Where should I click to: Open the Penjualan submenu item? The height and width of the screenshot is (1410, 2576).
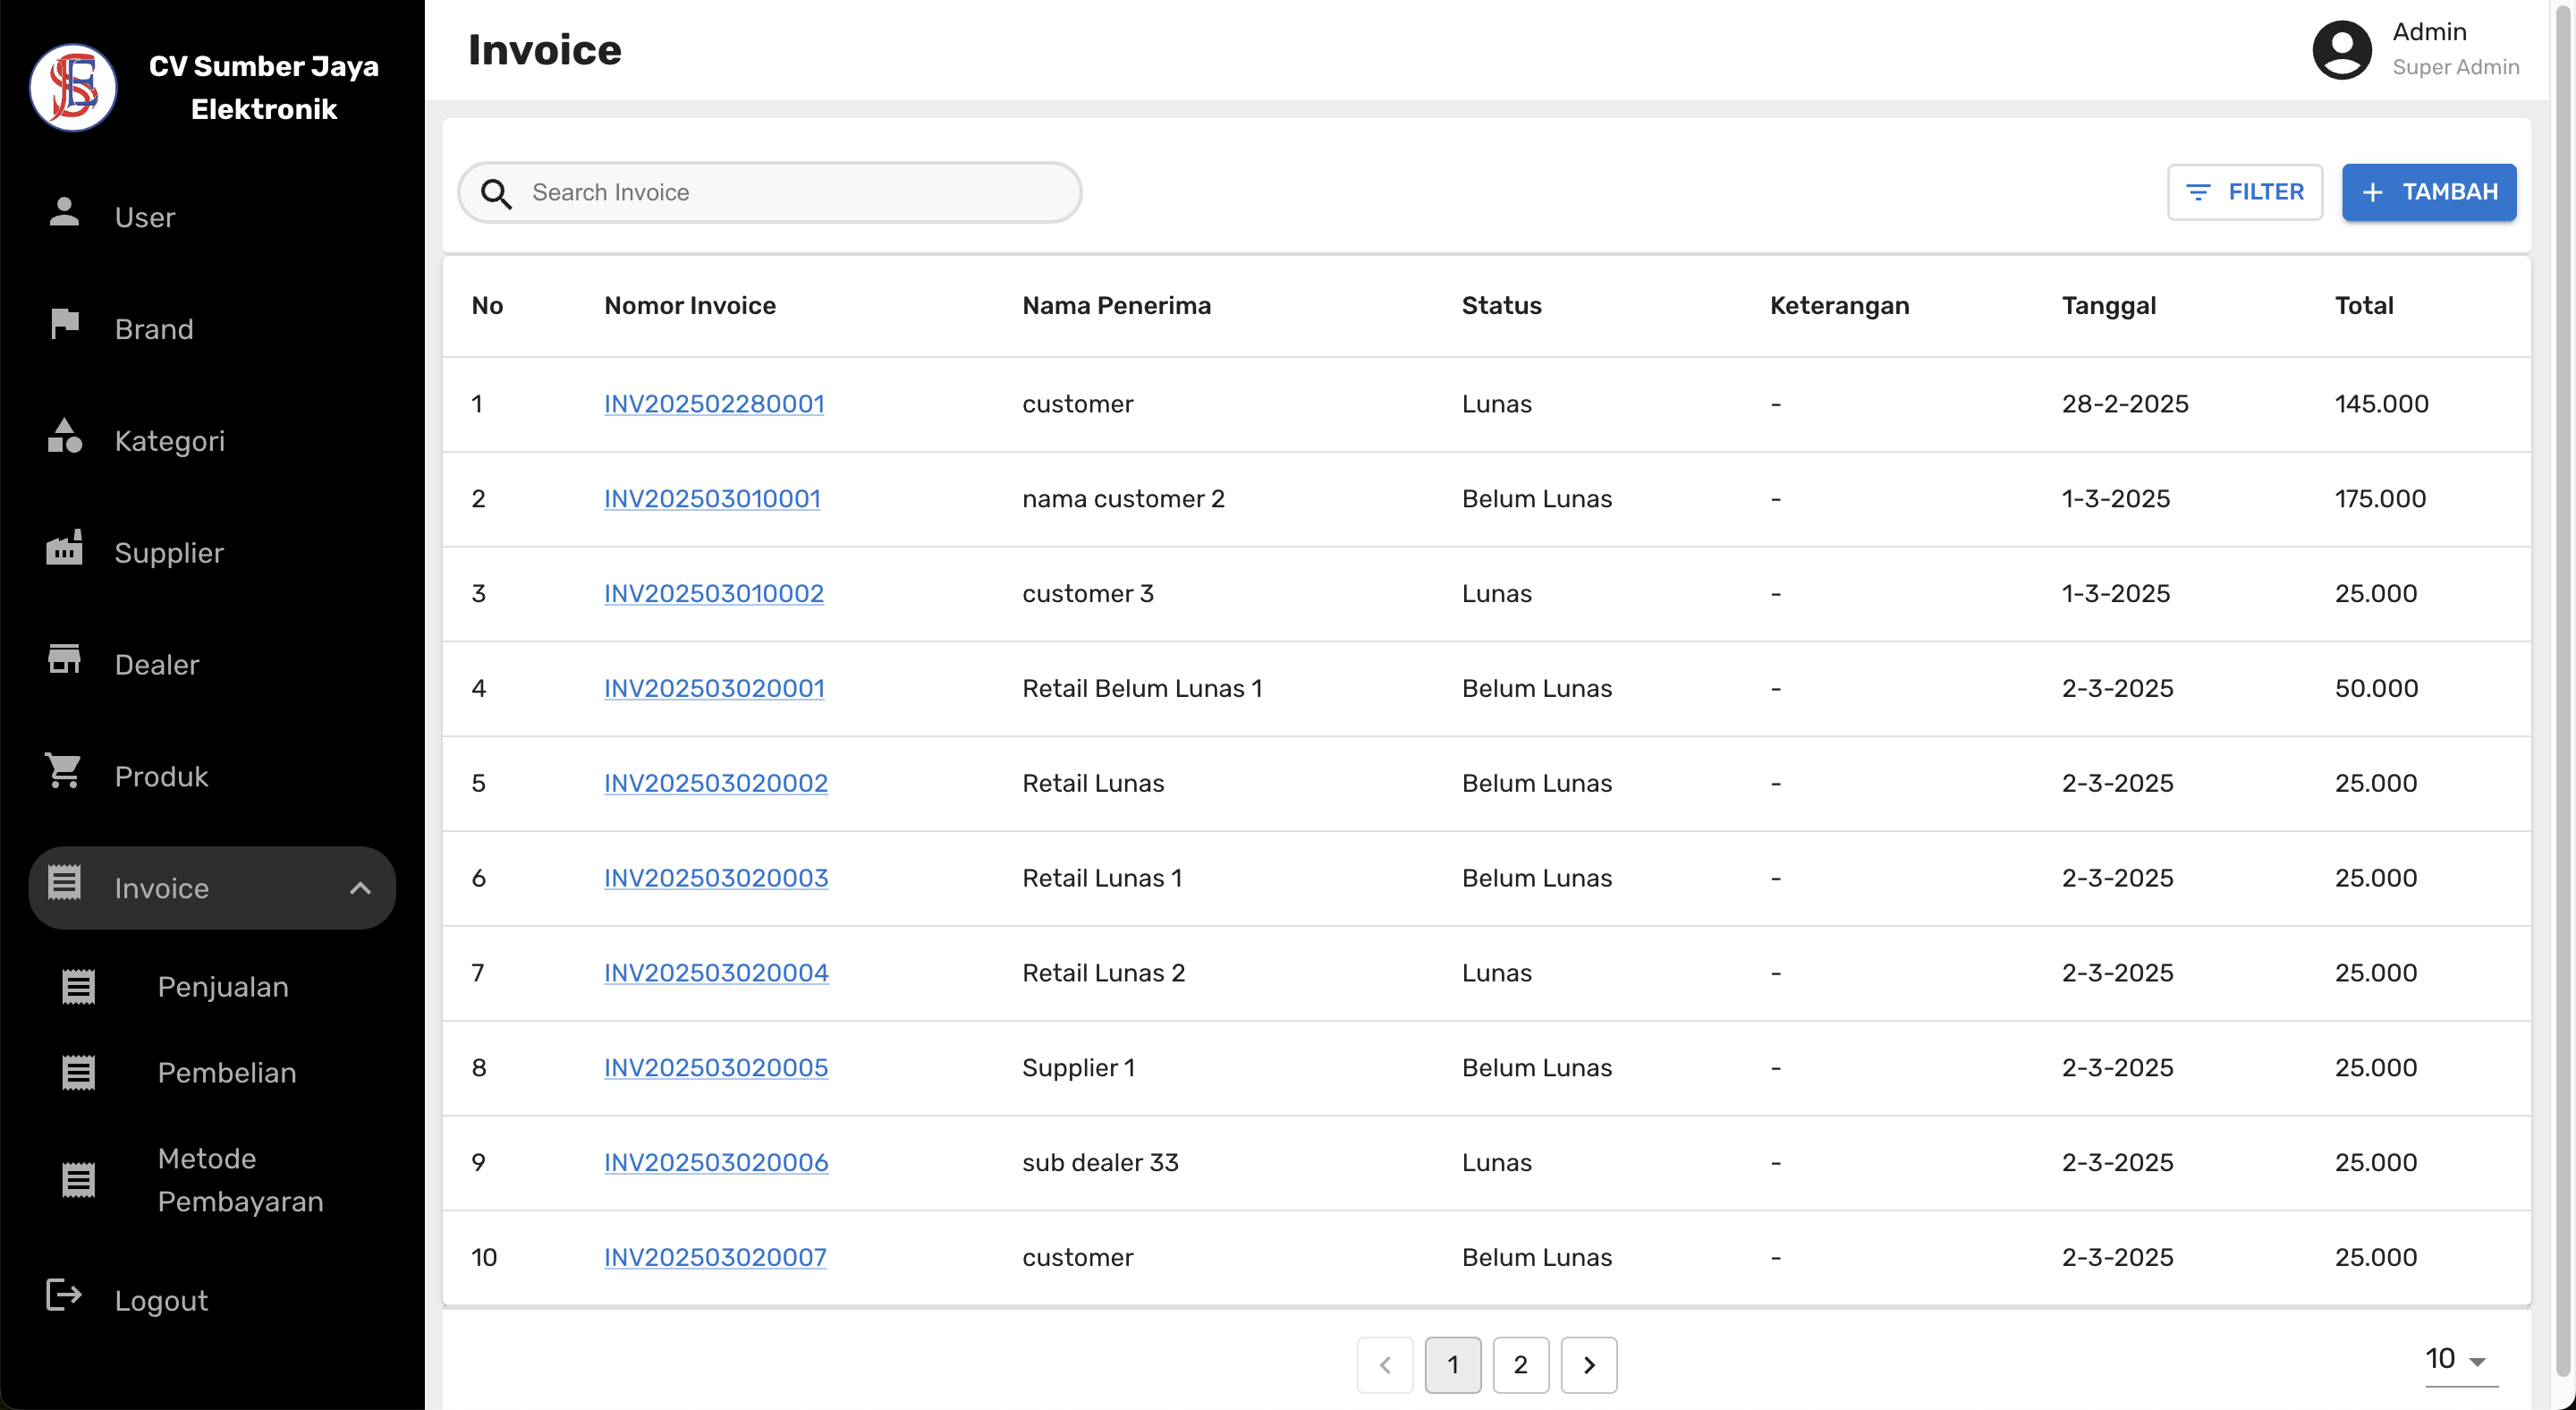tap(222, 987)
